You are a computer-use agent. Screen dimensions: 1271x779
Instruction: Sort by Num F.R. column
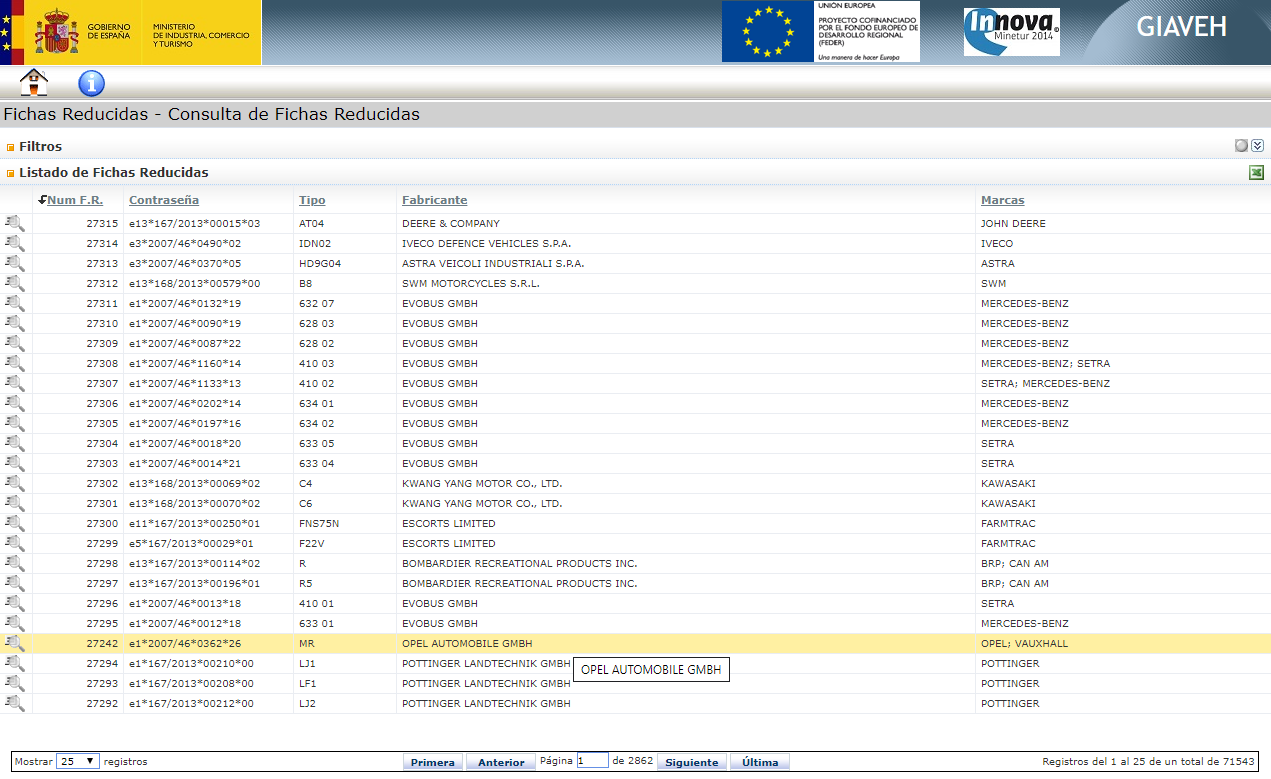(75, 200)
